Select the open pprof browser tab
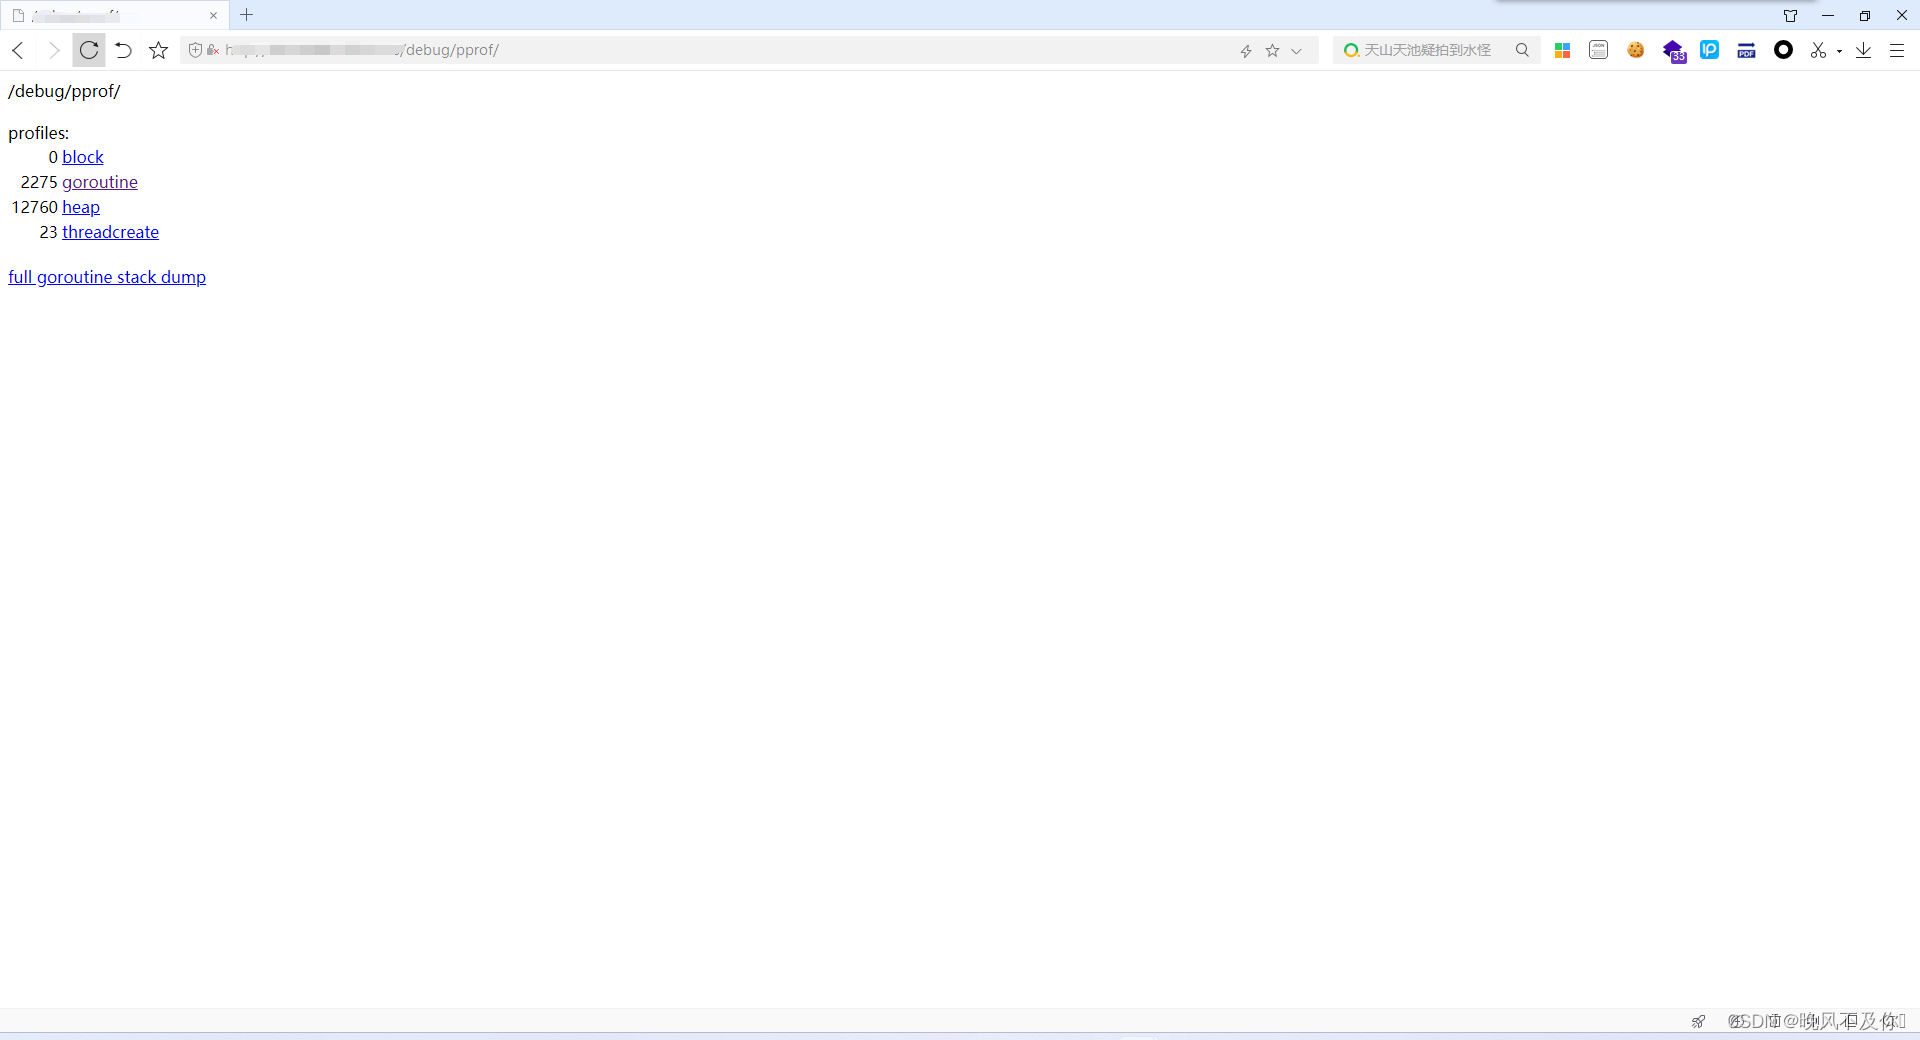 coord(114,15)
